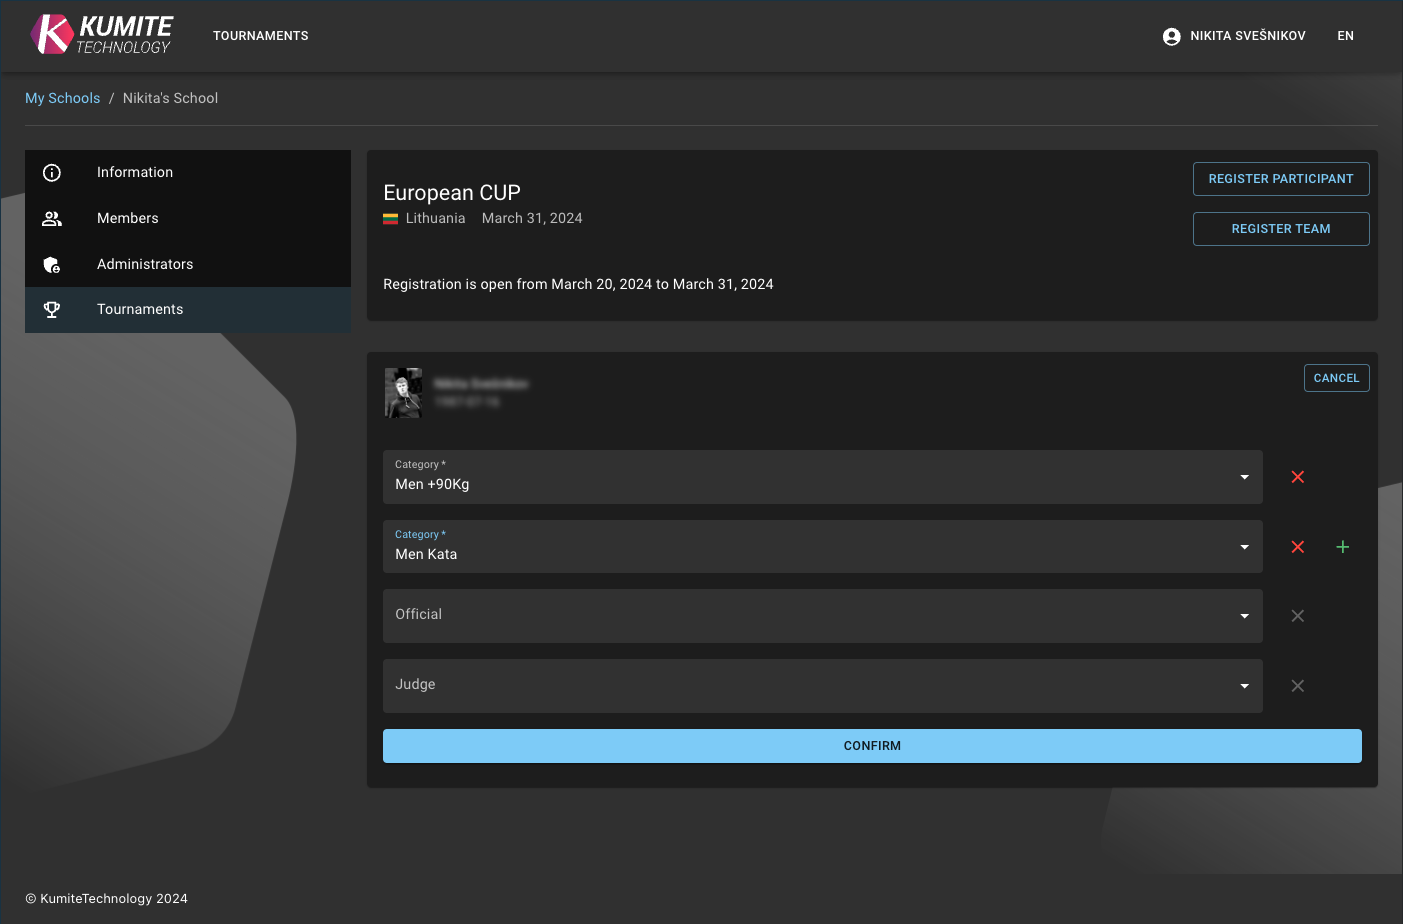Click the Members people icon
The width and height of the screenshot is (1403, 924).
click(52, 218)
